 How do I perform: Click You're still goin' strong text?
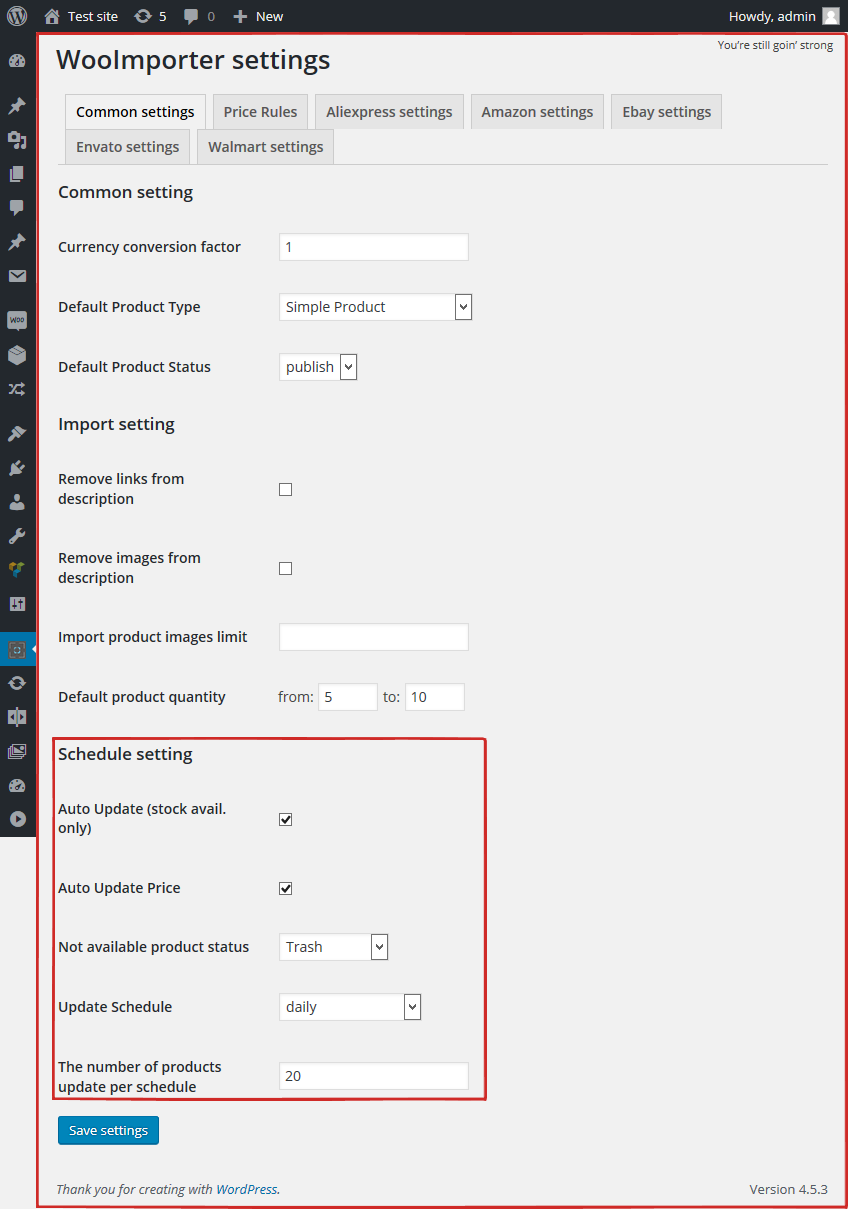click(775, 45)
